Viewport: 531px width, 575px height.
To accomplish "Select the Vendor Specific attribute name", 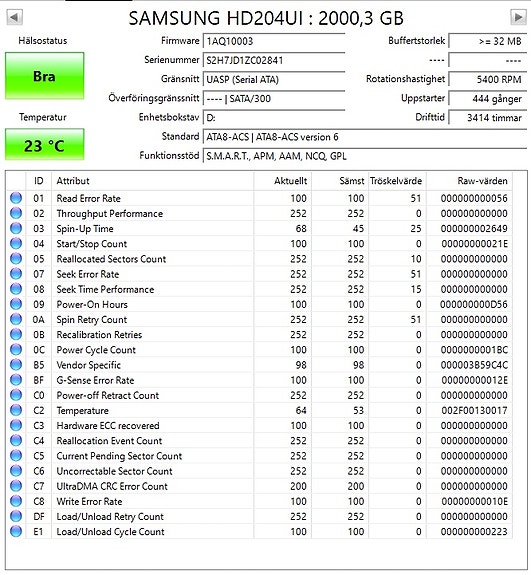I will click(x=88, y=365).
